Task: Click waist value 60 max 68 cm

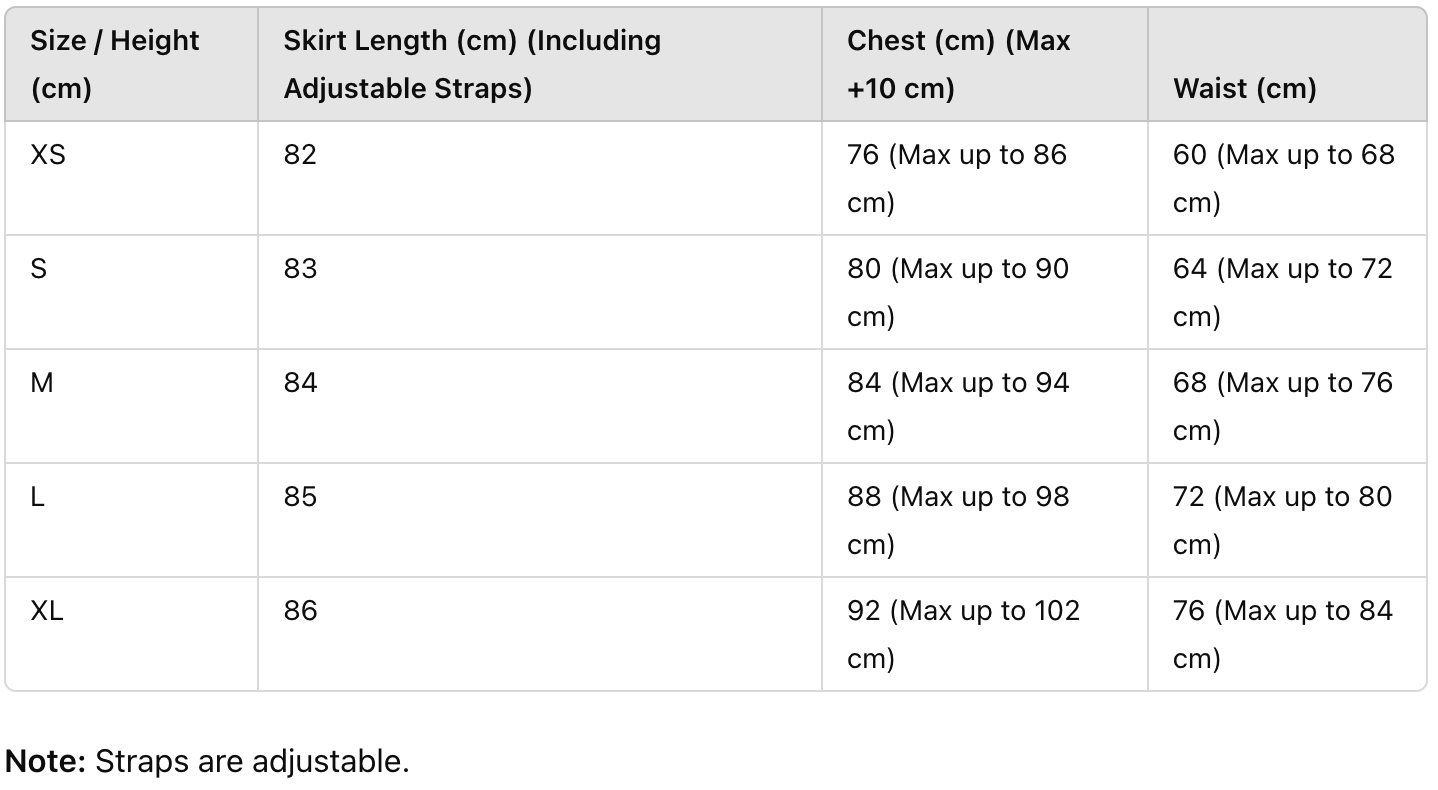Action: [1284, 179]
